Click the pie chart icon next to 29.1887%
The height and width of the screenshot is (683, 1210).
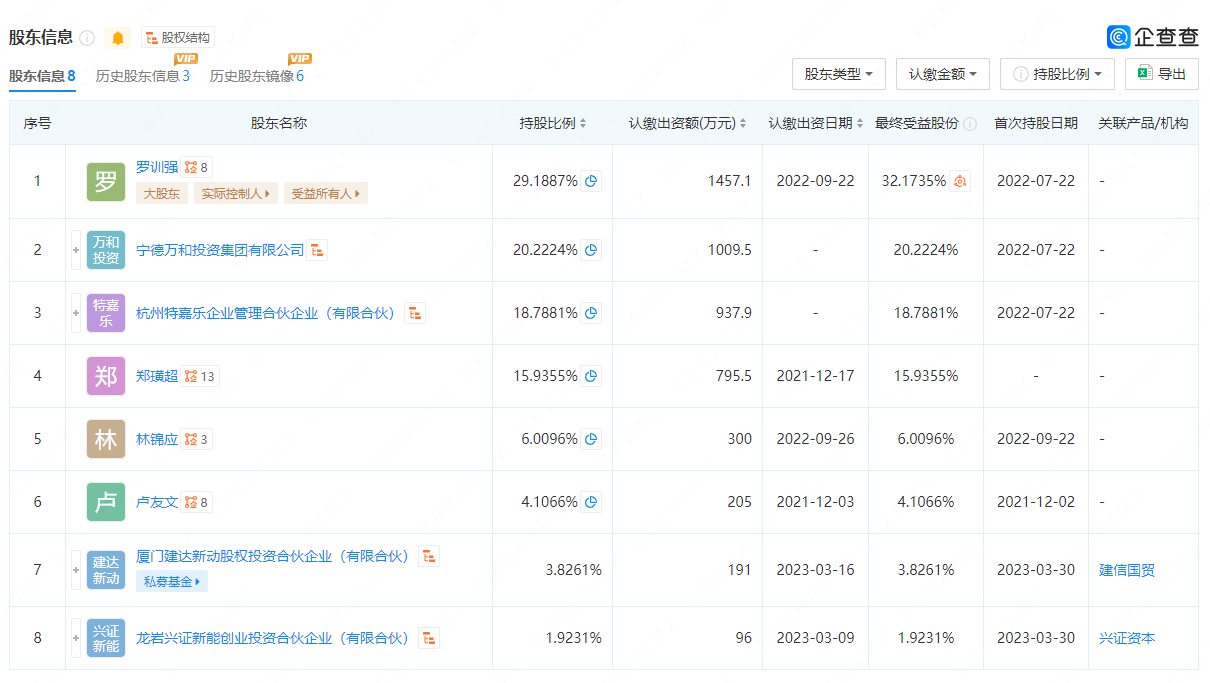click(x=591, y=181)
